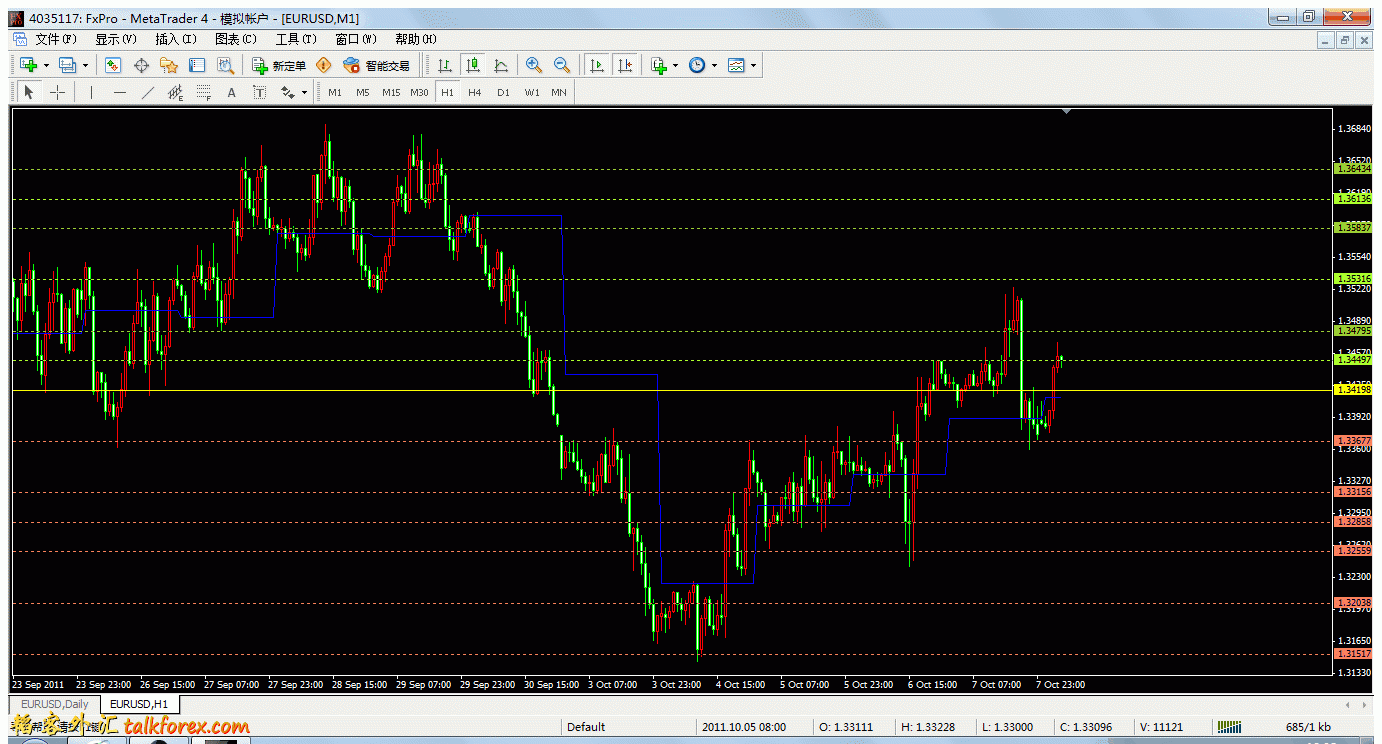Toggle chart auto scroll
The width and height of the screenshot is (1382, 744).
pyautogui.click(x=597, y=65)
